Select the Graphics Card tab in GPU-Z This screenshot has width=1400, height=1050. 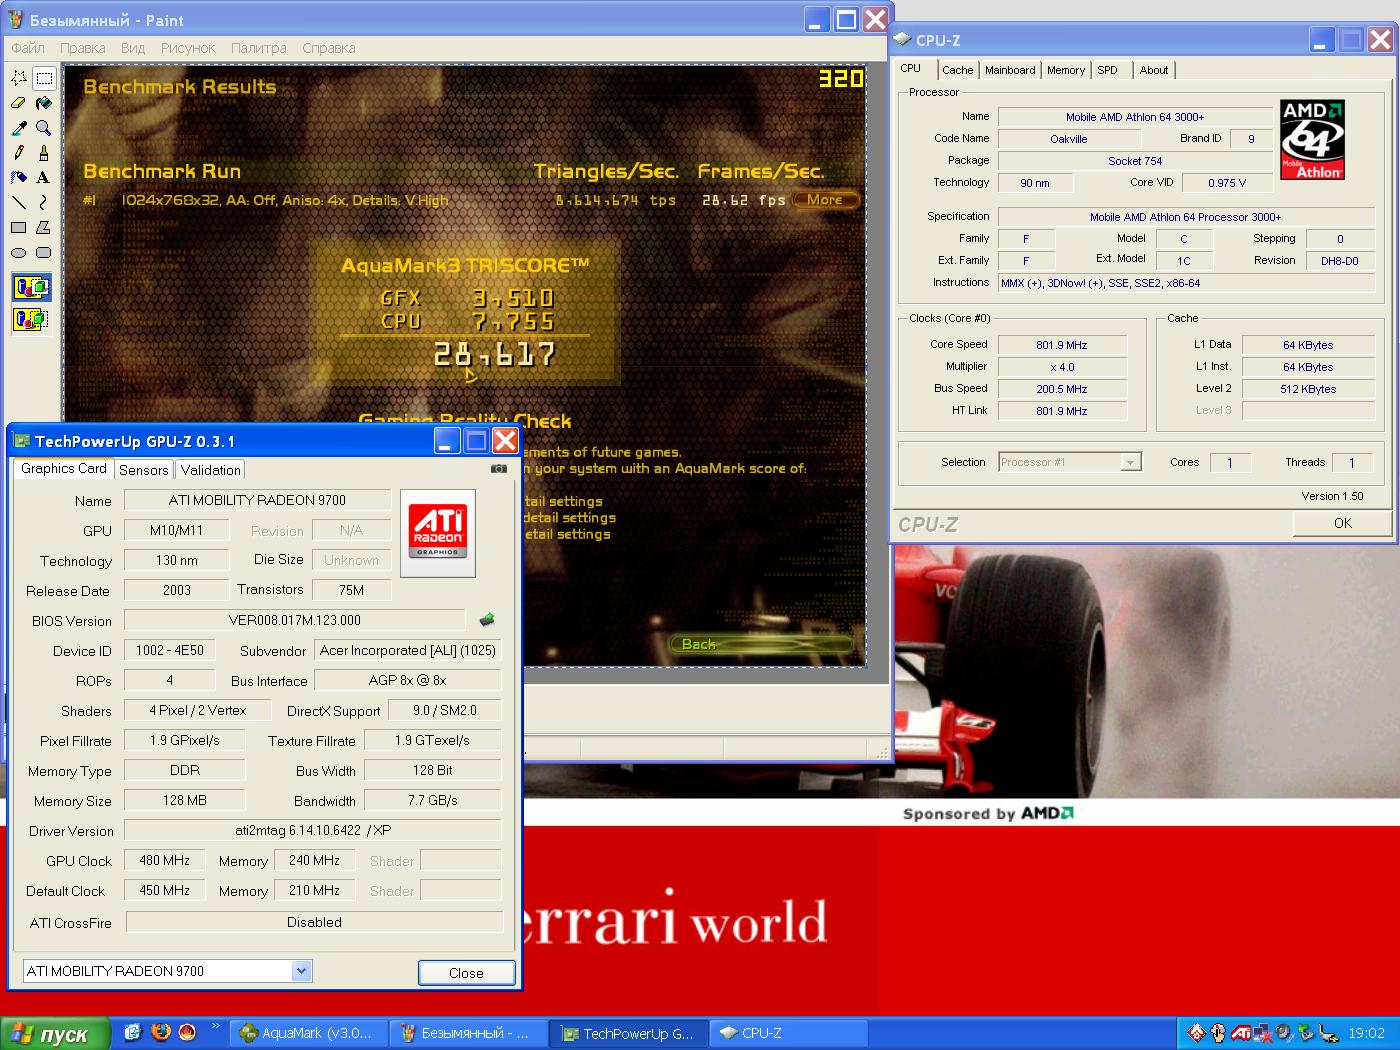63,469
